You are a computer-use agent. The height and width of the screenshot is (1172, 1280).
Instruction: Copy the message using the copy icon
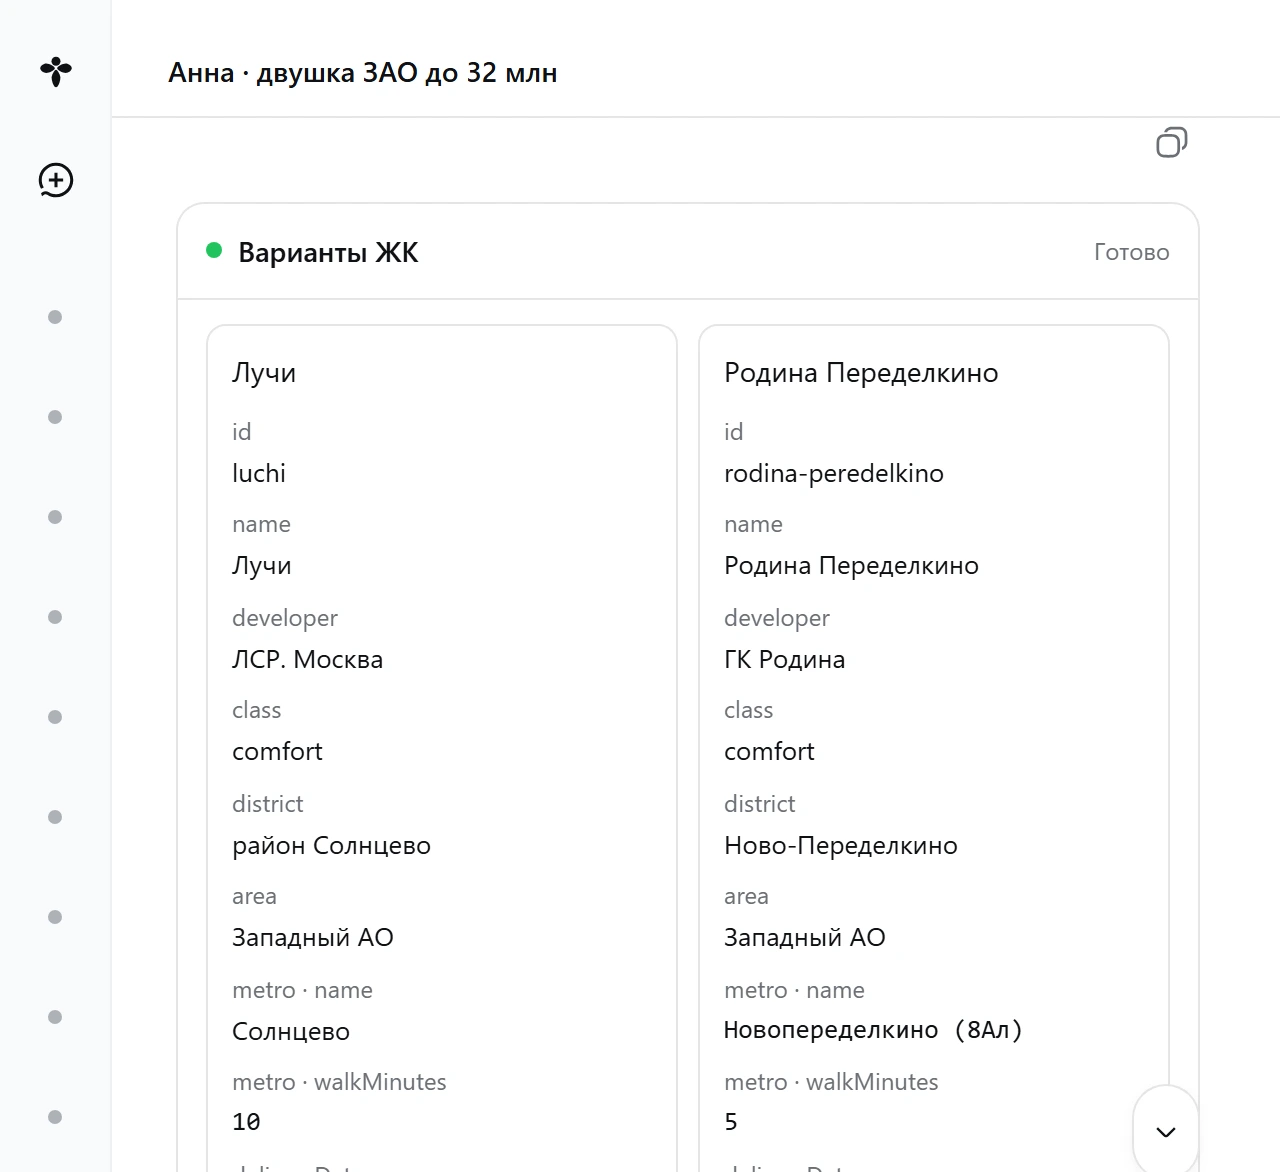point(1171,143)
